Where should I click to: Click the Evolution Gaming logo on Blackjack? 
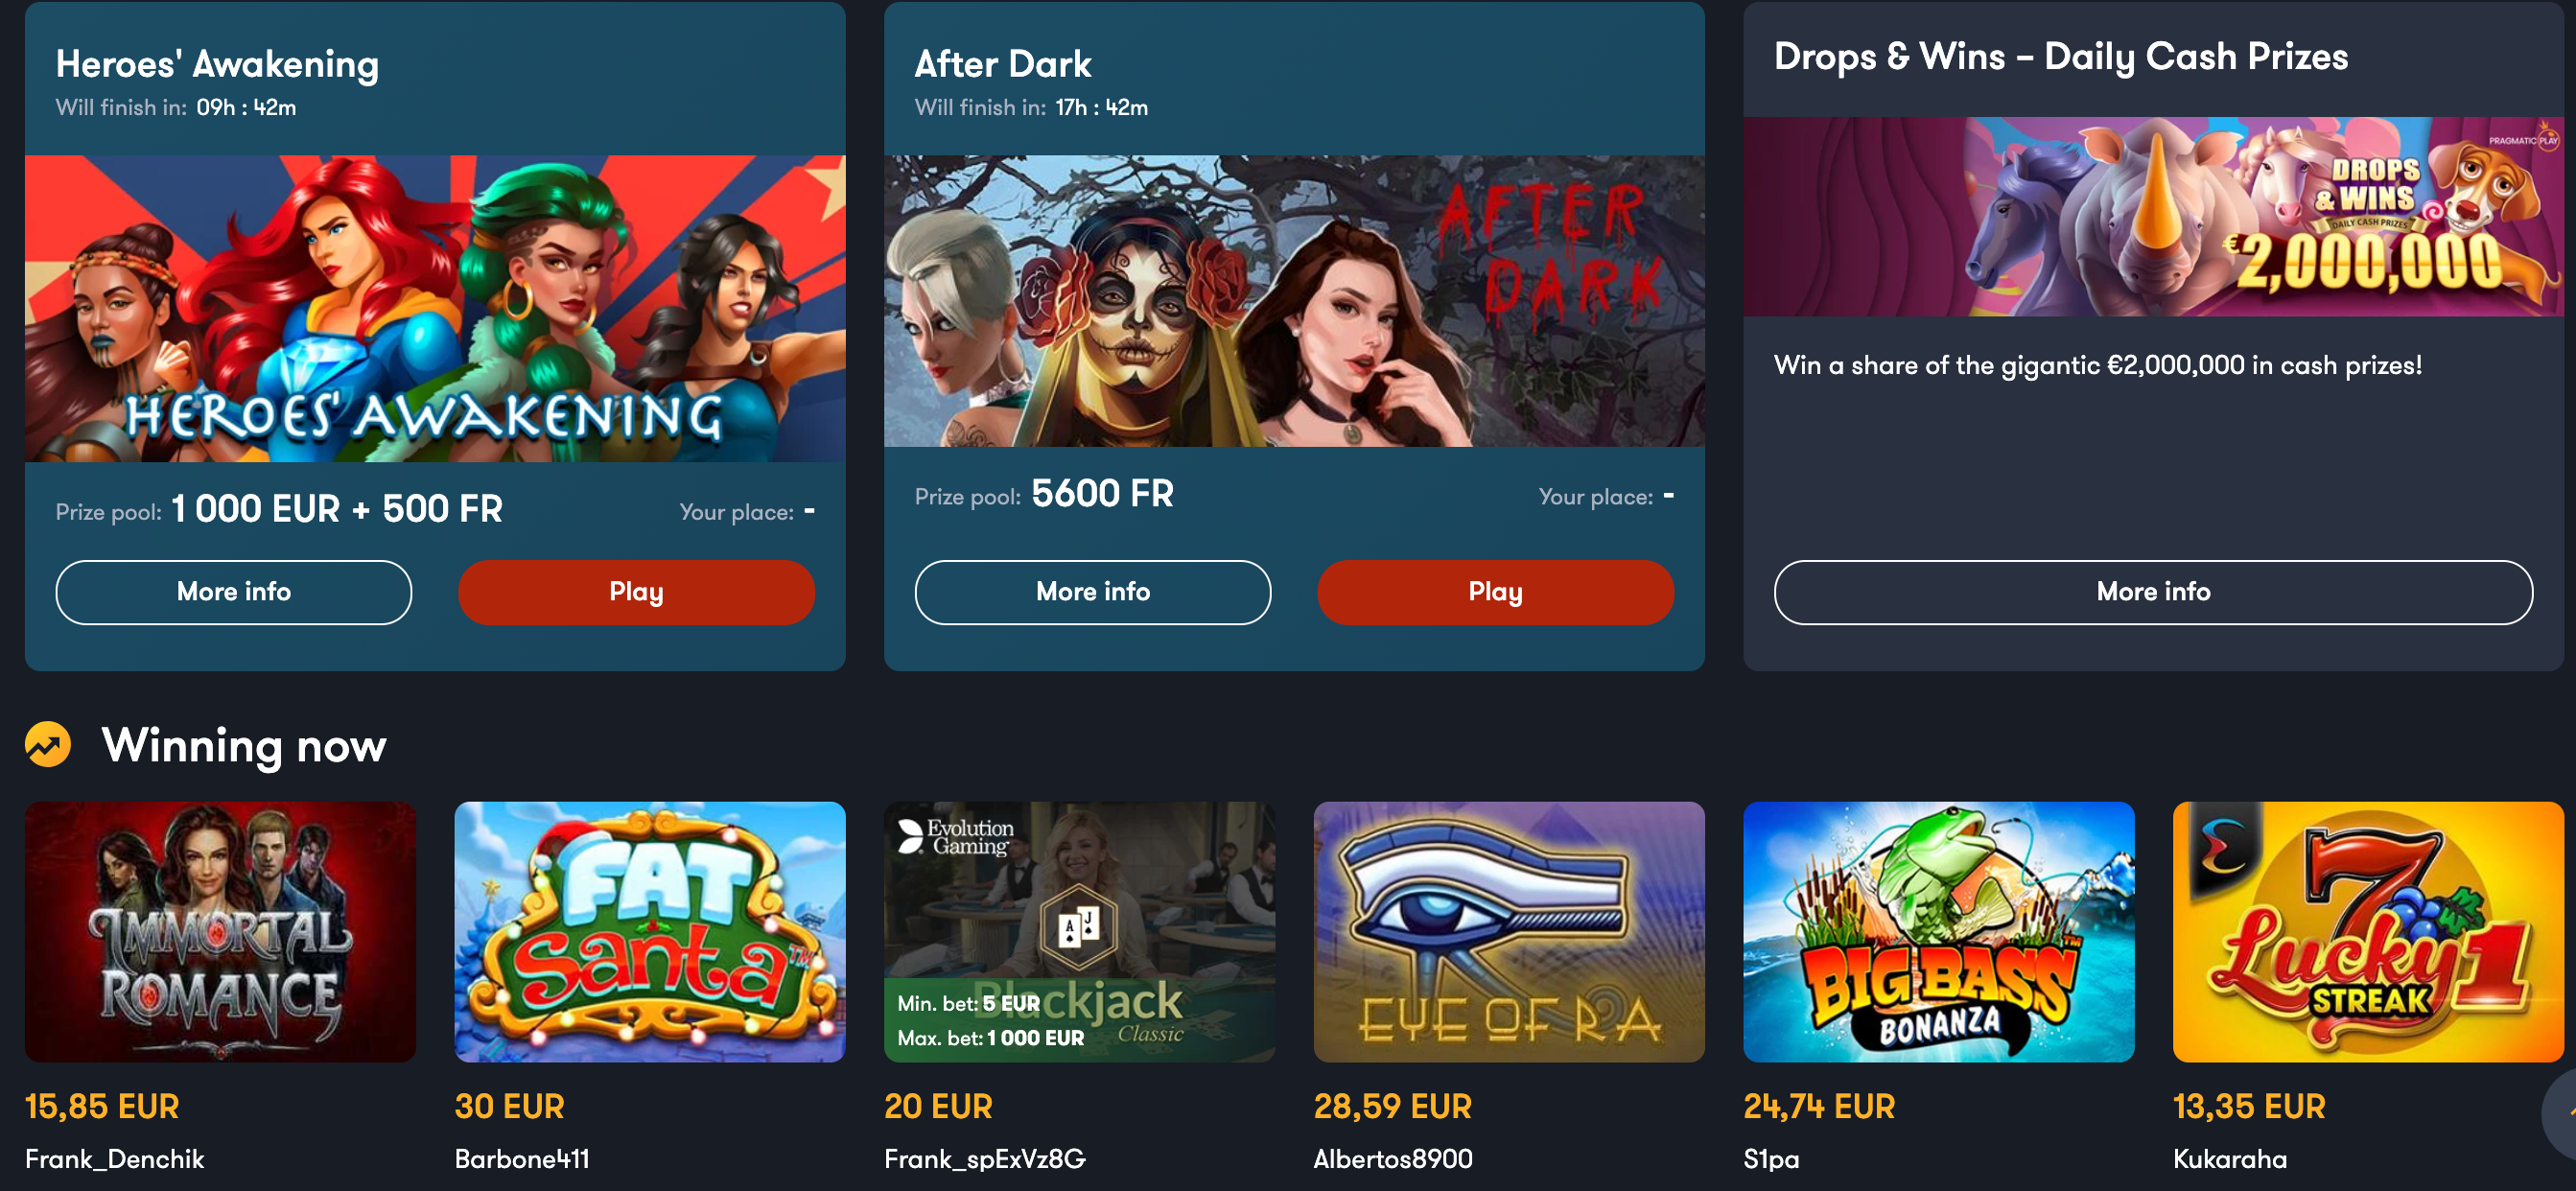(955, 837)
